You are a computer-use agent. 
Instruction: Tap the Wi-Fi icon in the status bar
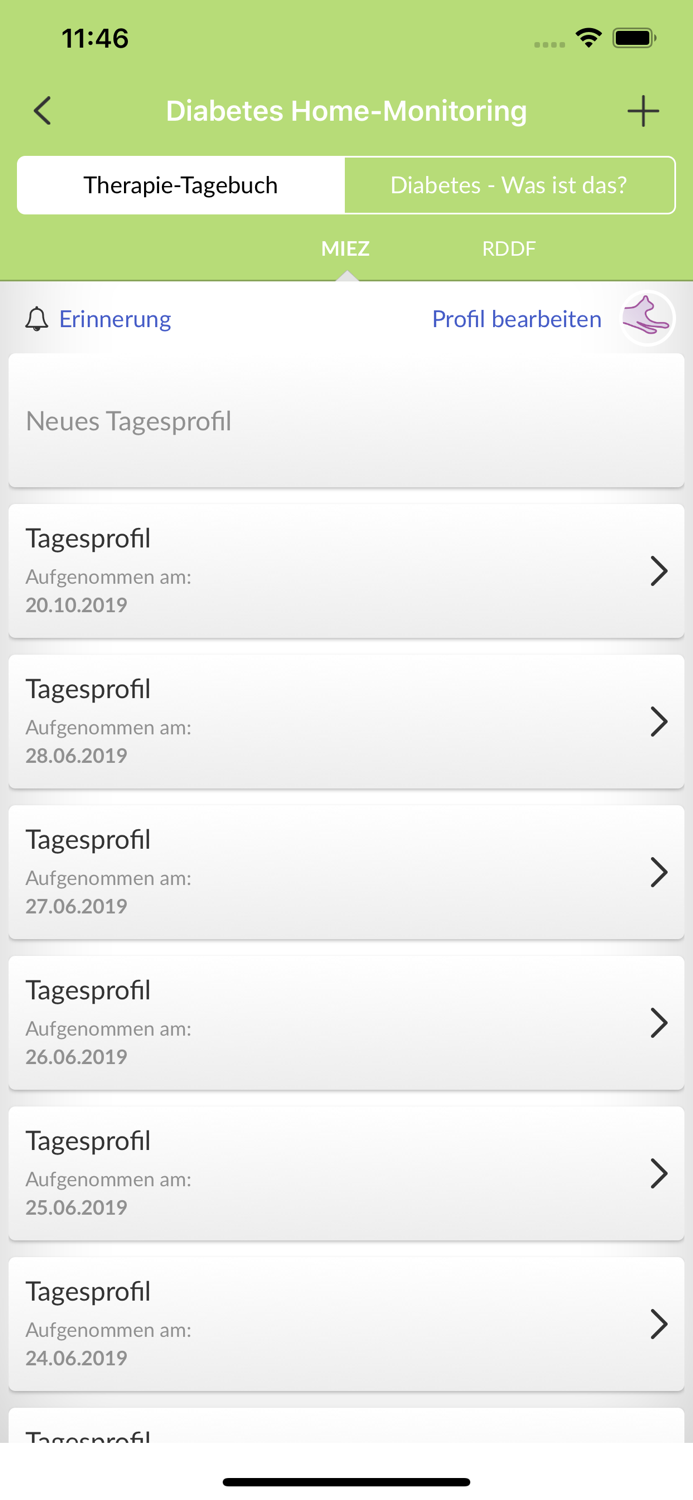point(588,37)
